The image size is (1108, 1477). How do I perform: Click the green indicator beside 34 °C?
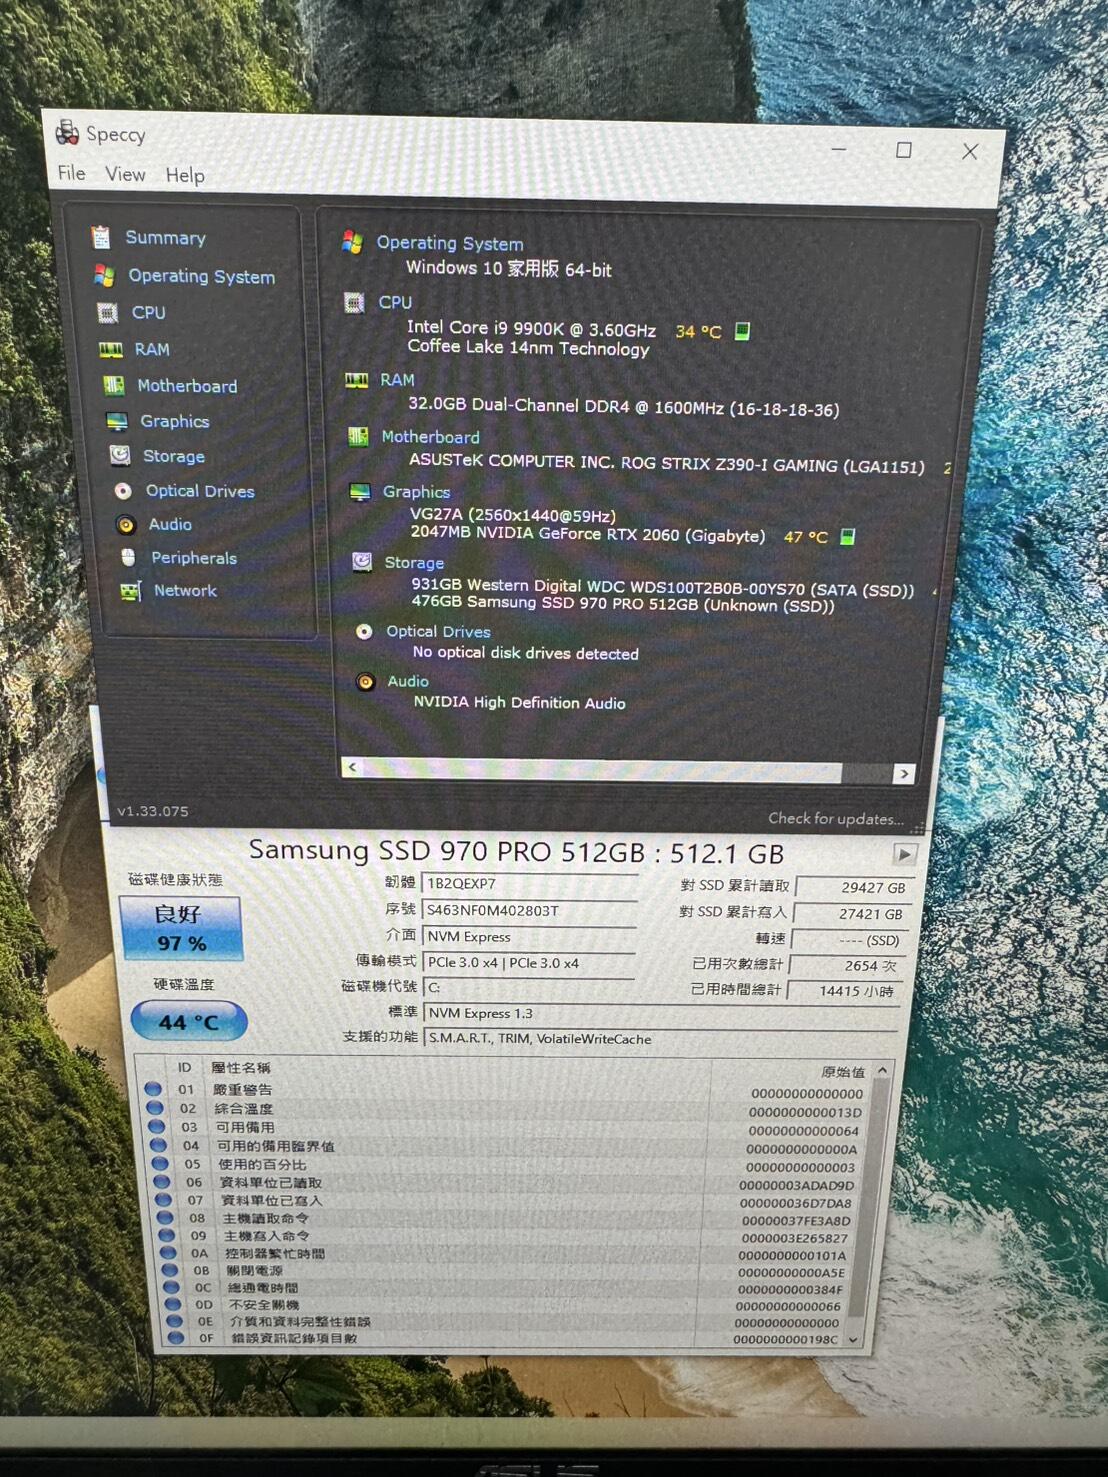[x=742, y=331]
